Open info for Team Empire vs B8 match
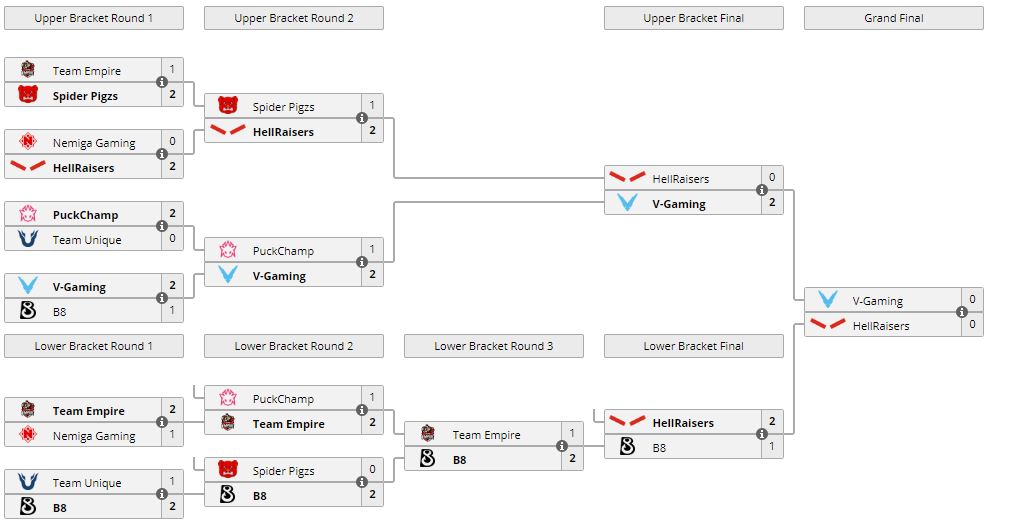Screen dimensions: 1014x531 pyautogui.click(x=562, y=447)
